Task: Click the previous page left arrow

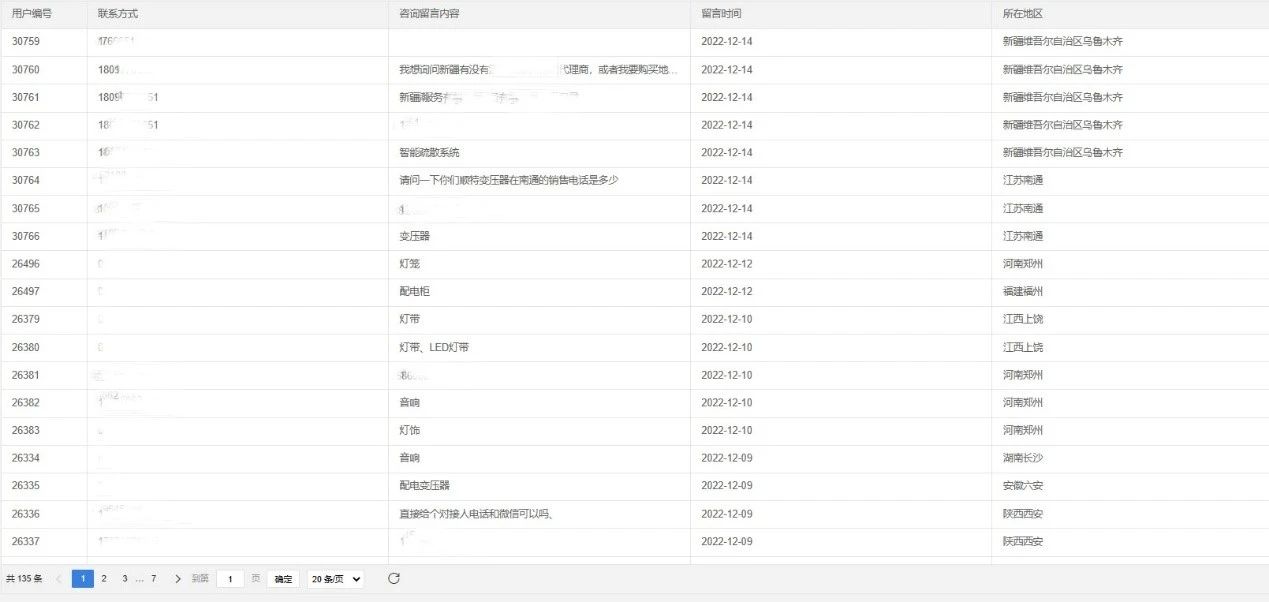Action: click(x=58, y=578)
